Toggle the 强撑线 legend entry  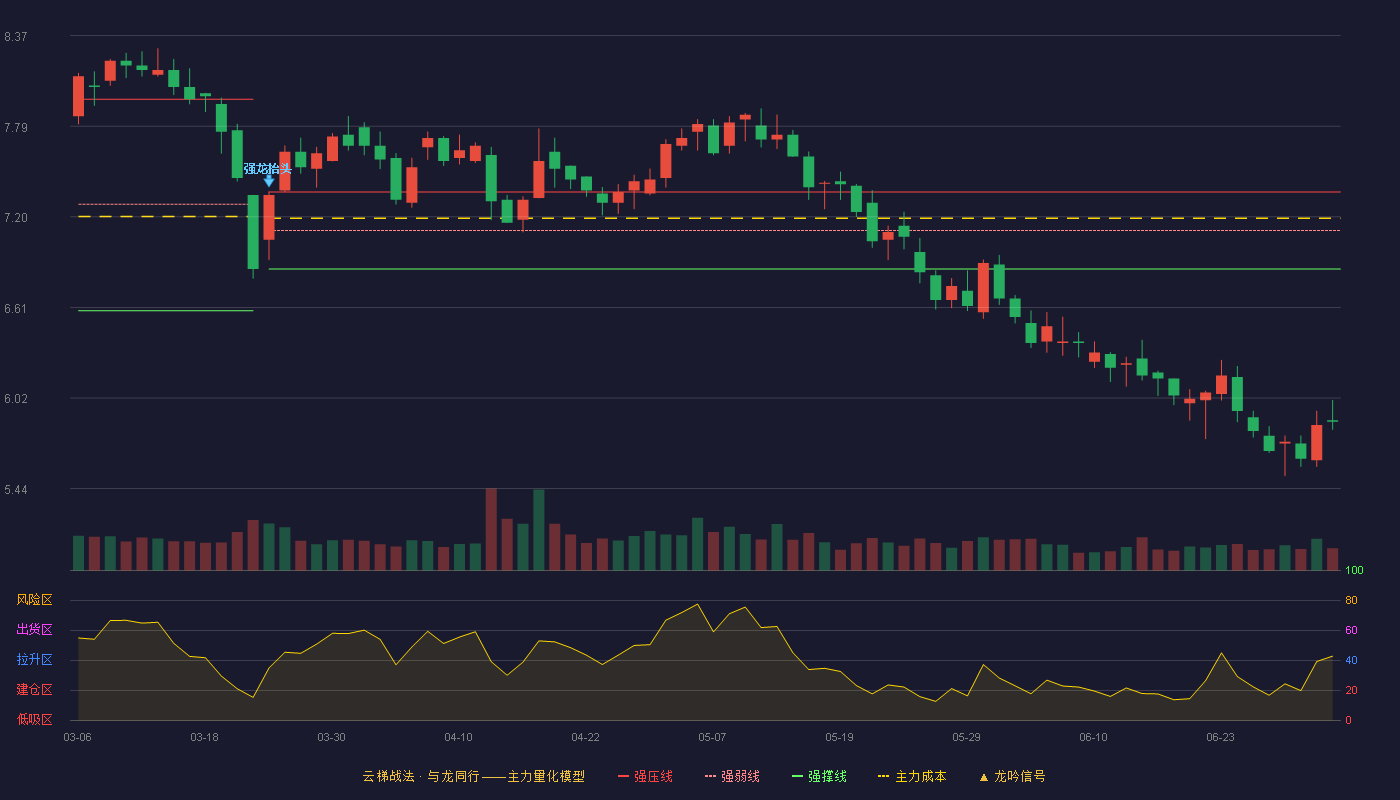tap(819, 776)
